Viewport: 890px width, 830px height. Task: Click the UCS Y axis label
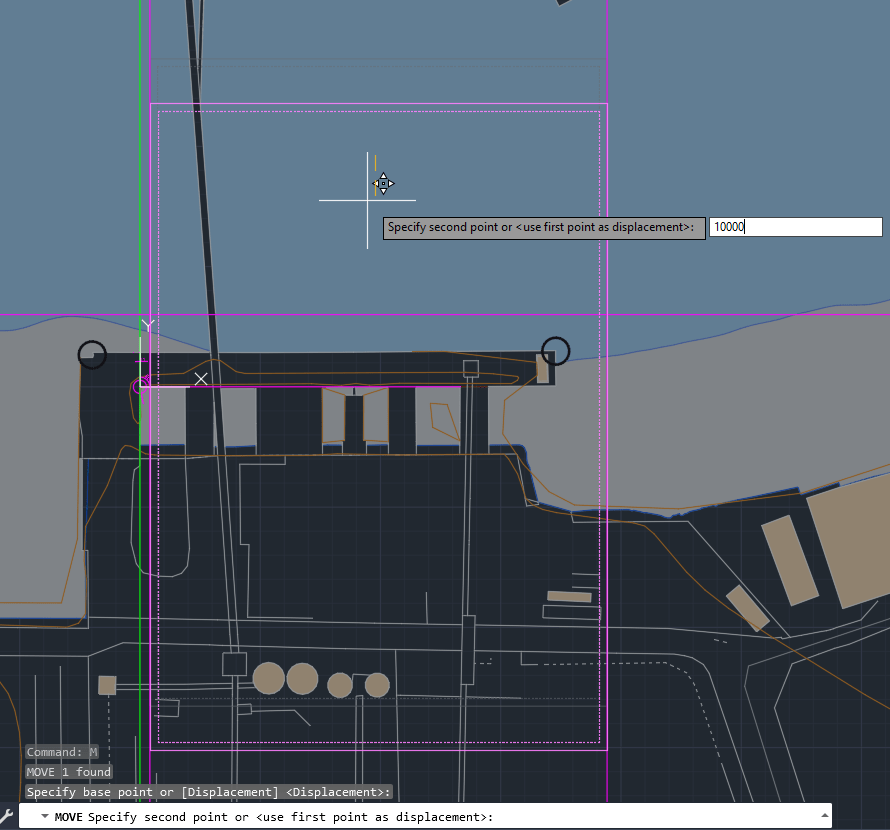coord(148,326)
